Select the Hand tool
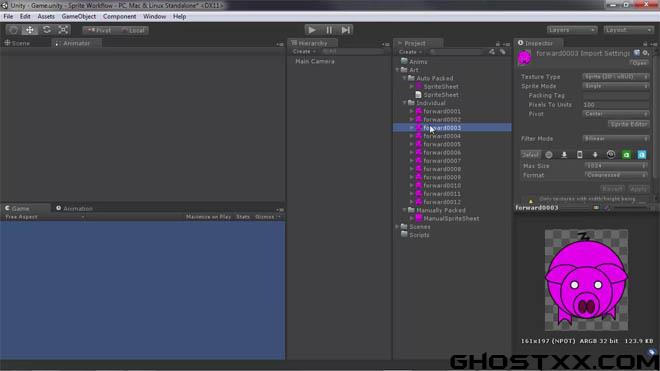 [x=13, y=30]
